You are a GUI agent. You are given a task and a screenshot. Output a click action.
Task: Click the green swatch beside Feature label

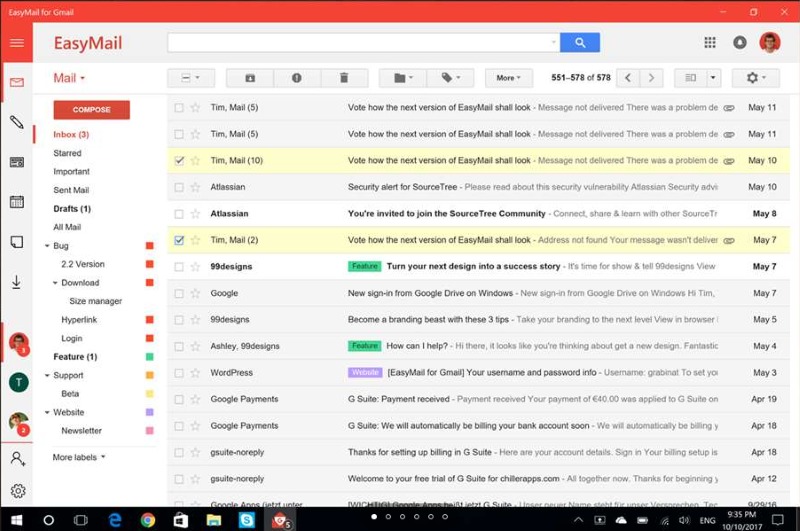(x=149, y=357)
